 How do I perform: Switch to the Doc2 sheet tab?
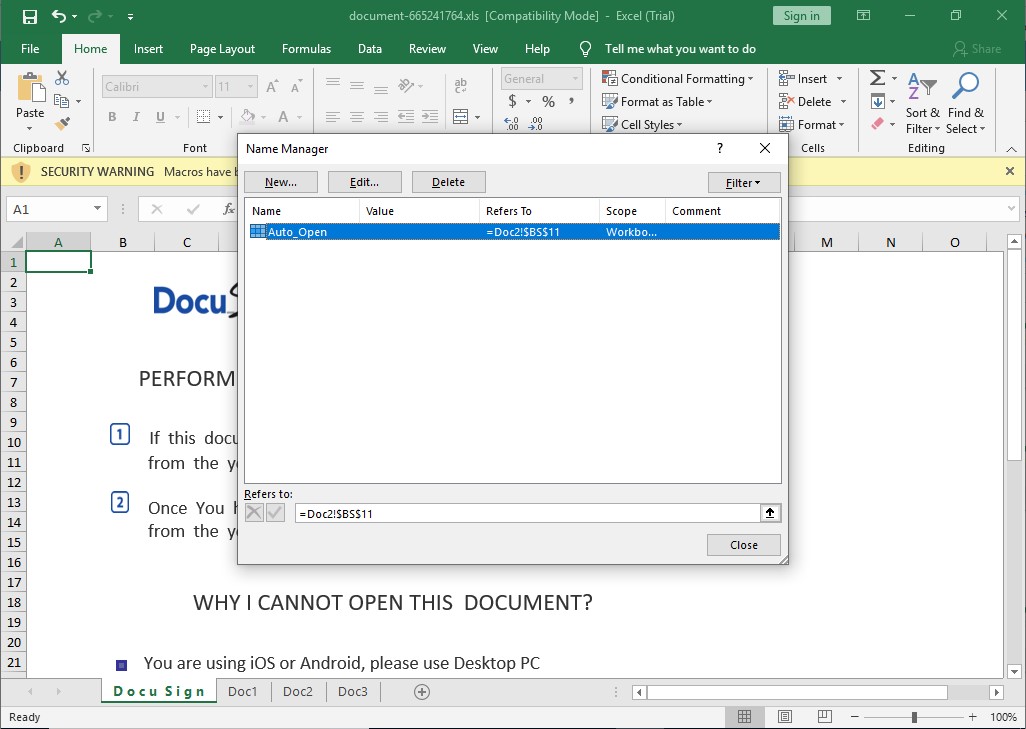298,692
